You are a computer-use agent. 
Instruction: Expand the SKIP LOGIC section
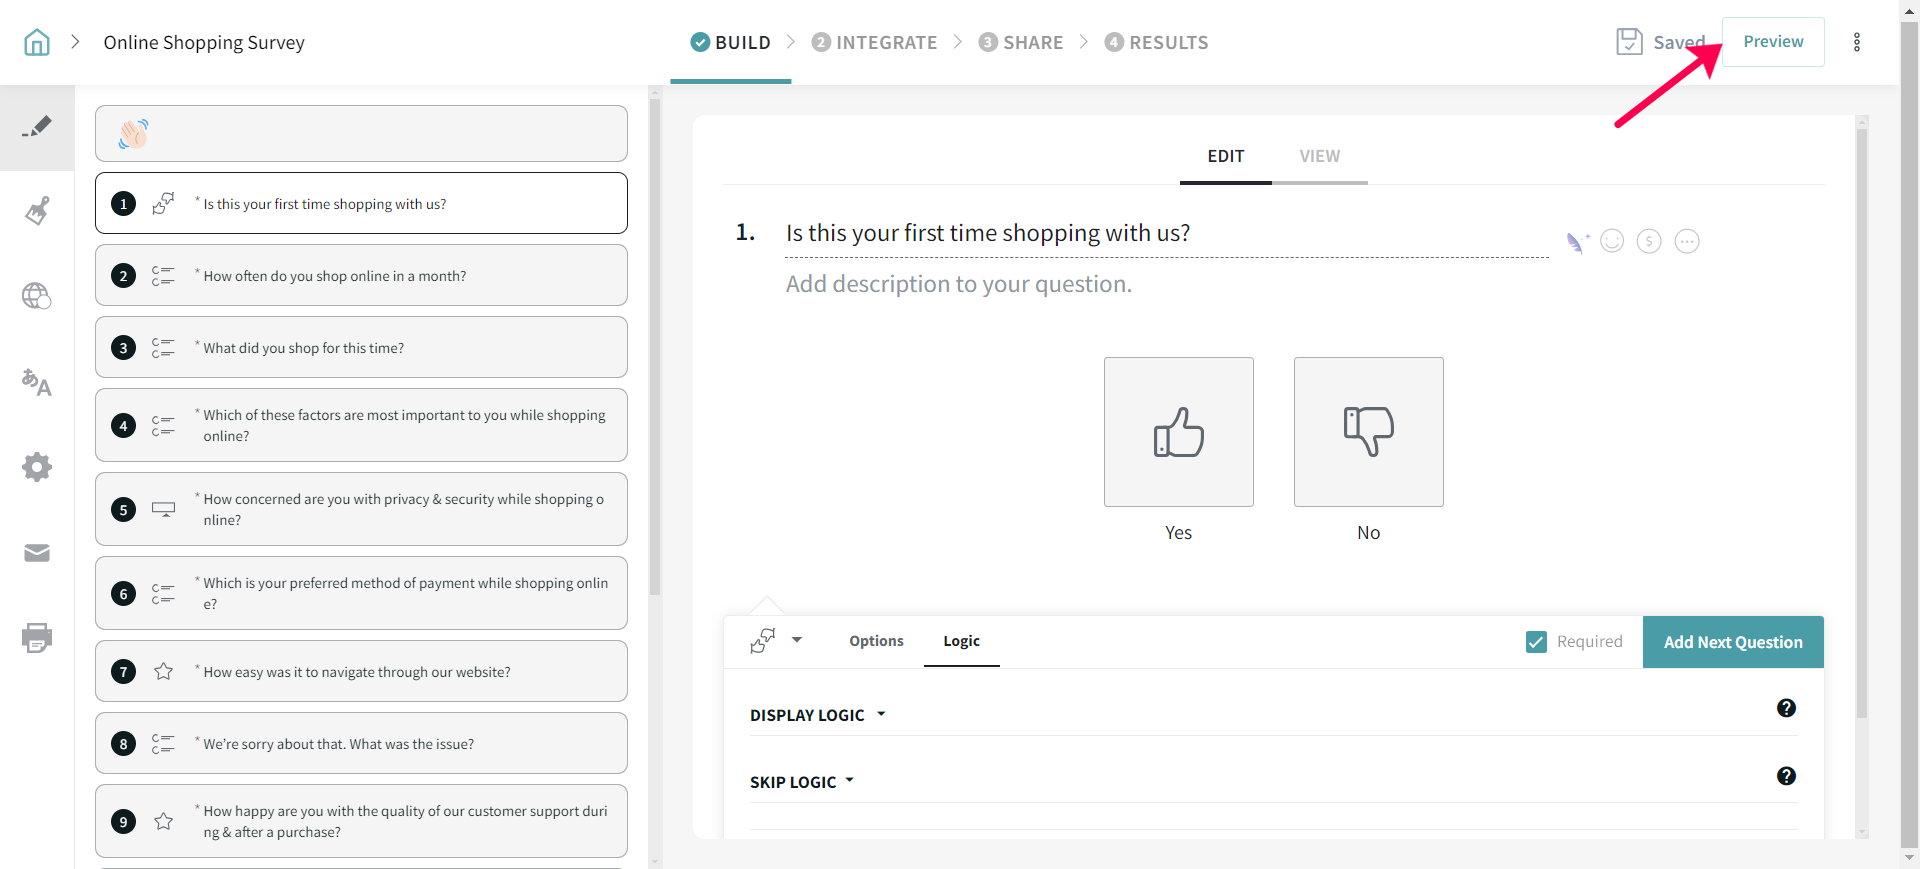[802, 782]
